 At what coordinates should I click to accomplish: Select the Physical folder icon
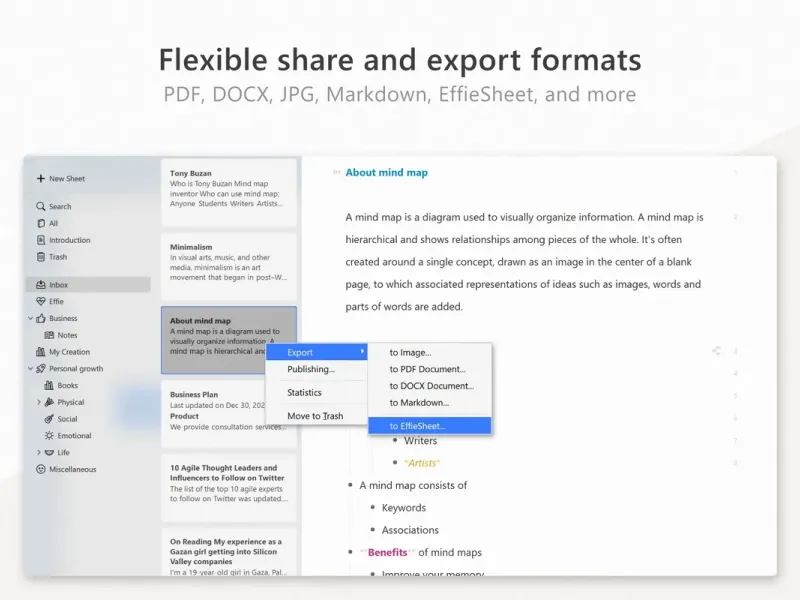49,402
